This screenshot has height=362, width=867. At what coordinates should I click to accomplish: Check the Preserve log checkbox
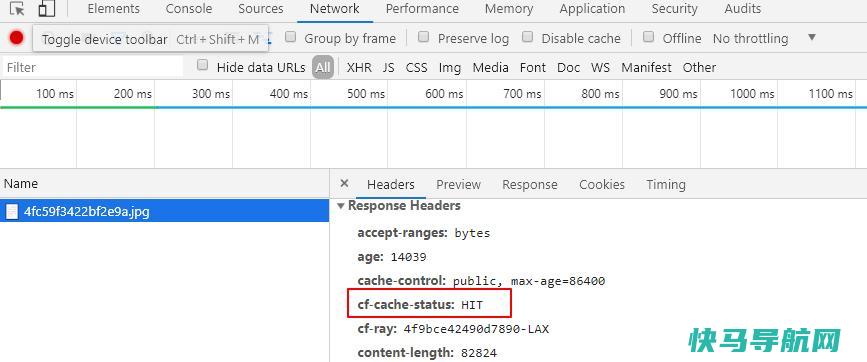coord(424,38)
